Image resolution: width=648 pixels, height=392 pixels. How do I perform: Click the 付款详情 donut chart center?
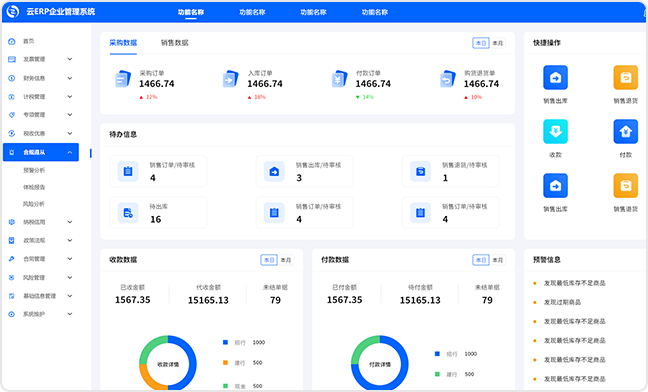coord(380,364)
